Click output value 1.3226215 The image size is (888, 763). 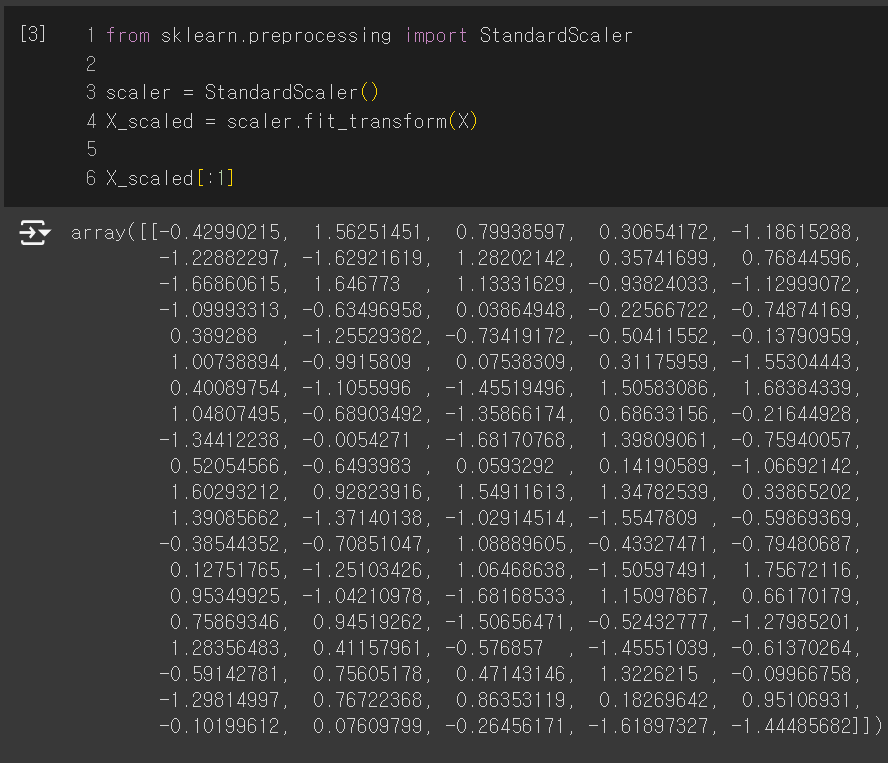click(648, 674)
